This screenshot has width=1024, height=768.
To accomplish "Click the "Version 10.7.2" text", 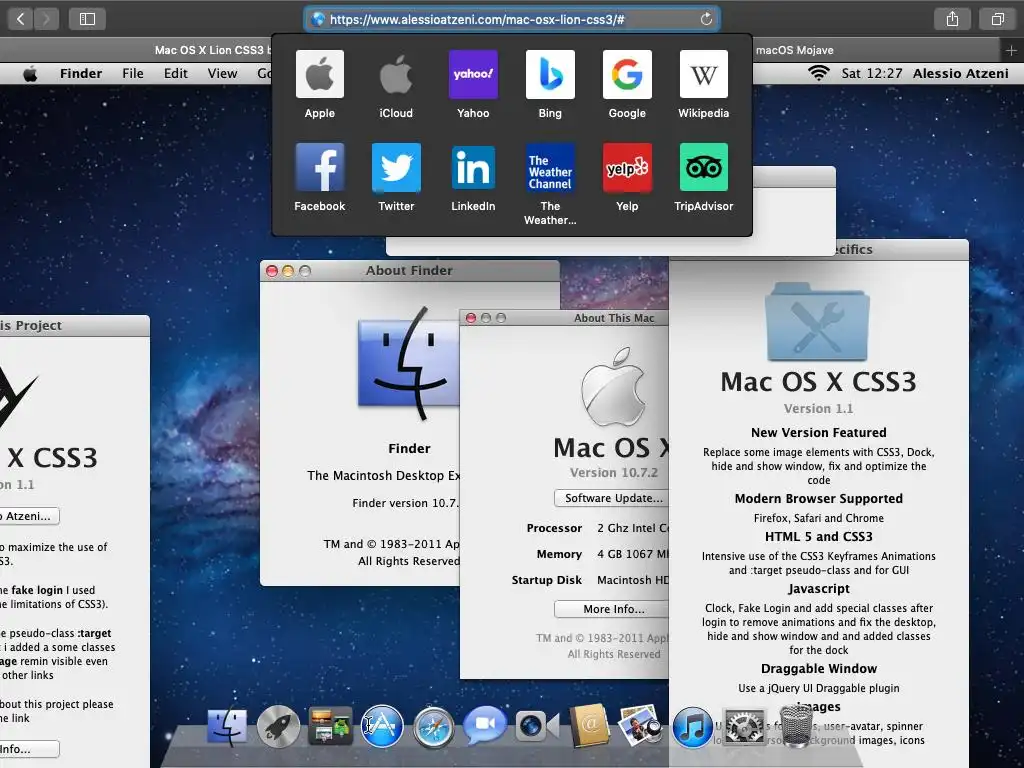I will point(614,472).
